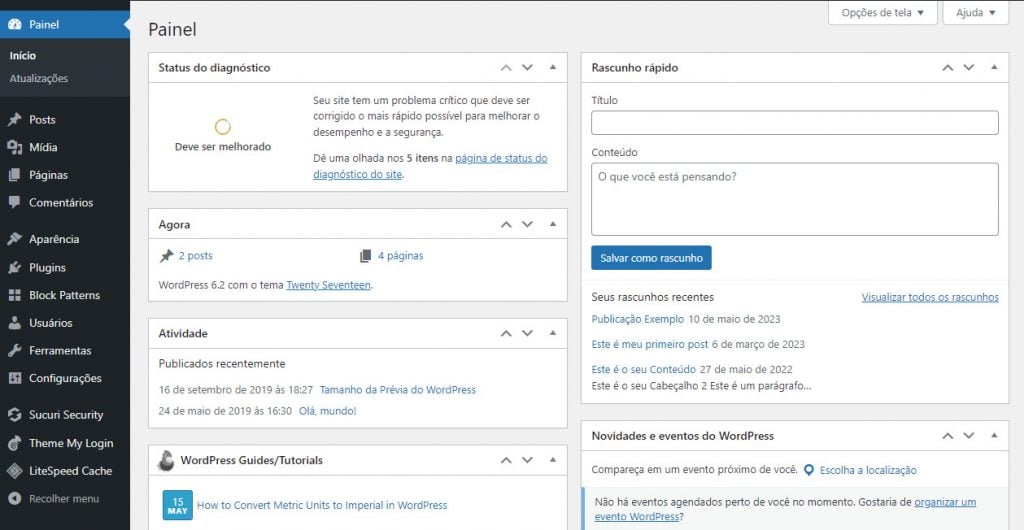Click Visualizar todos os rascunhos link
The image size is (1024, 530).
[930, 297]
